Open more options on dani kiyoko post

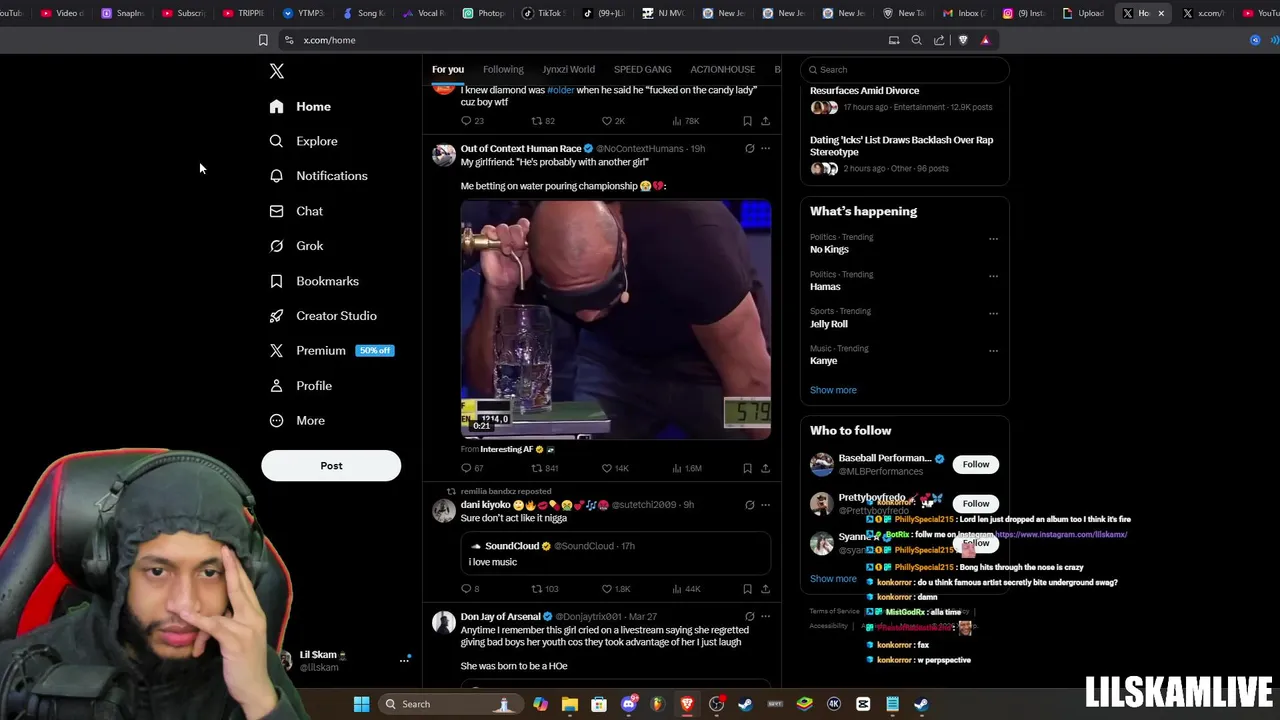(765, 505)
